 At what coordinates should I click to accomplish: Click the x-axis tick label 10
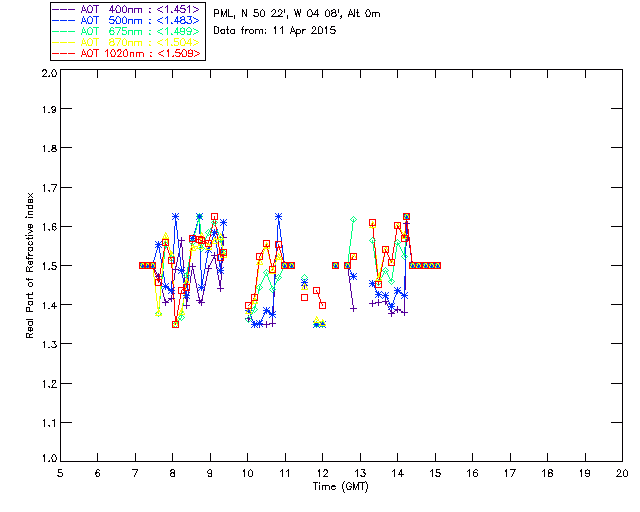[248, 473]
